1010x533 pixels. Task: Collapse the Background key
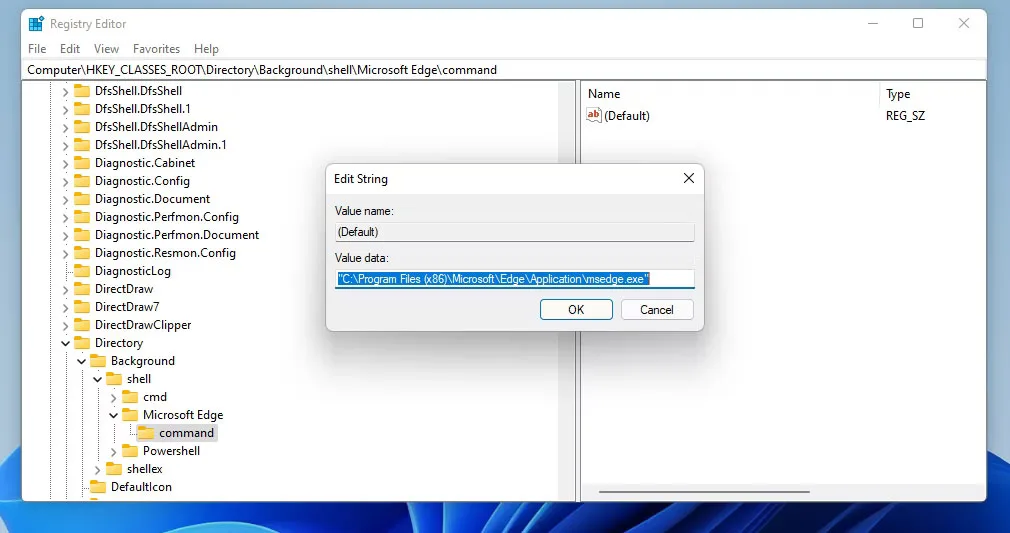pyautogui.click(x=81, y=362)
